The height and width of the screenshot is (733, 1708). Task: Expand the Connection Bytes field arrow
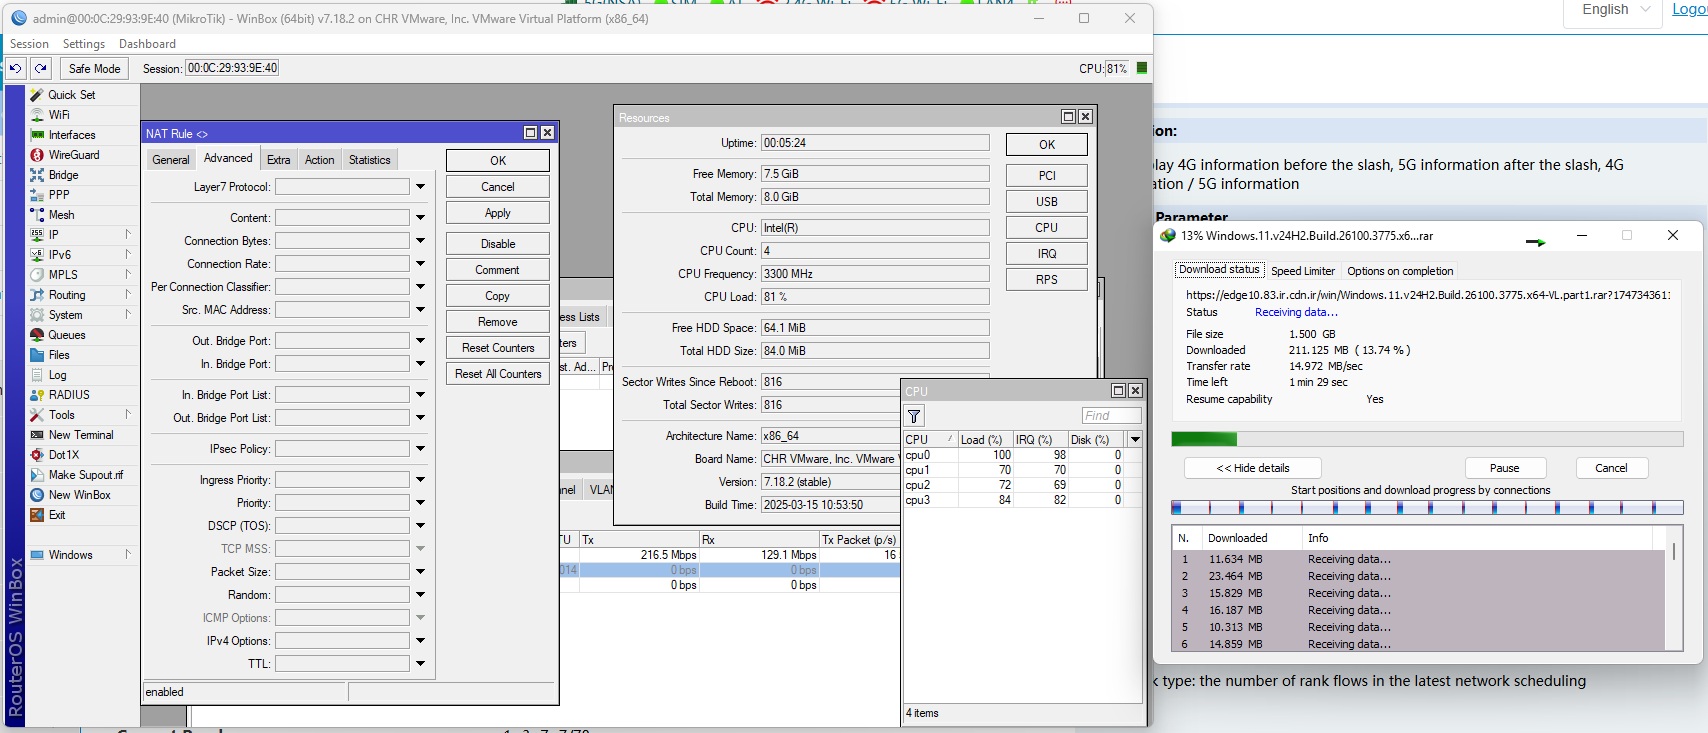click(x=420, y=241)
